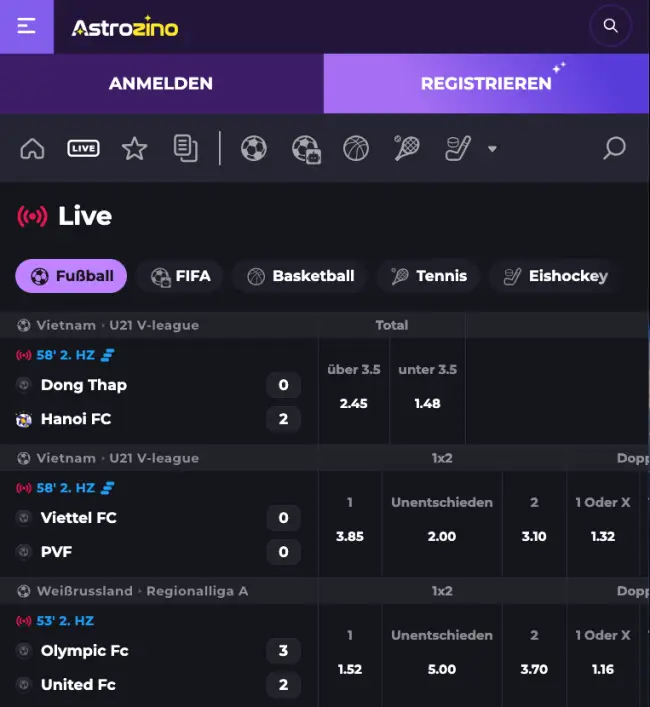The image size is (650, 707).
Task: Click the search icon in the header
Action: pos(610,26)
